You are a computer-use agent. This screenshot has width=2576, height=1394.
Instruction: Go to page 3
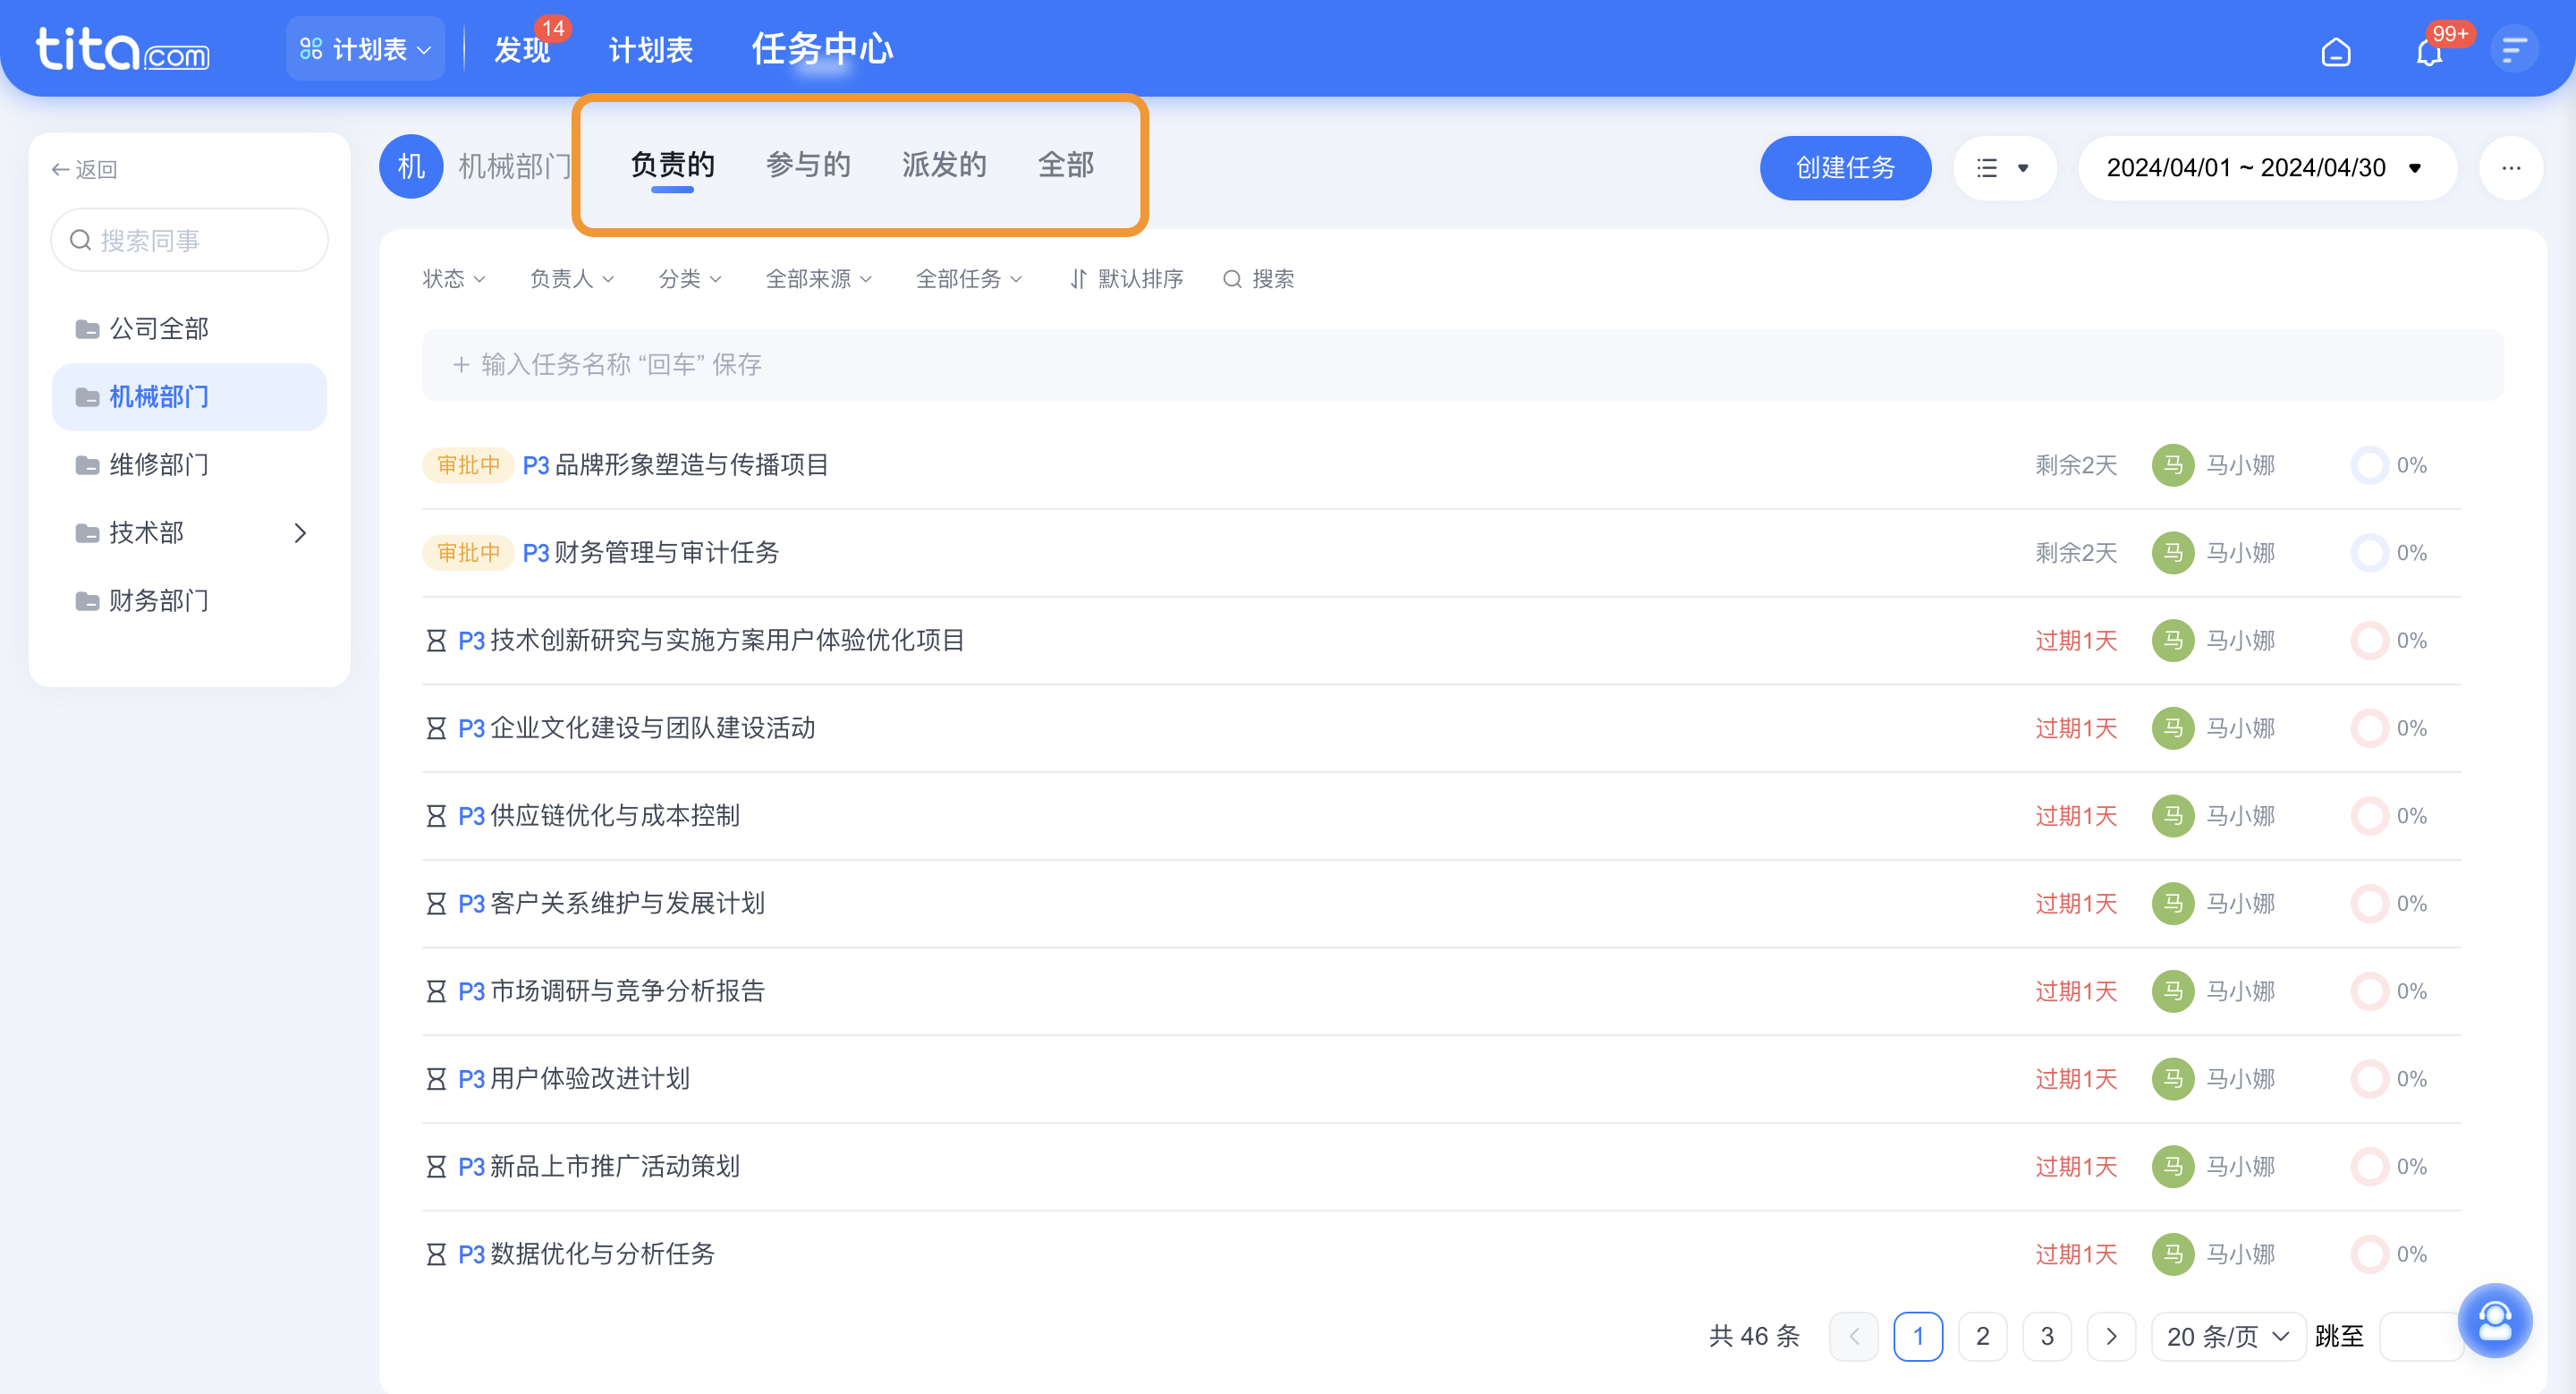tap(2047, 1336)
